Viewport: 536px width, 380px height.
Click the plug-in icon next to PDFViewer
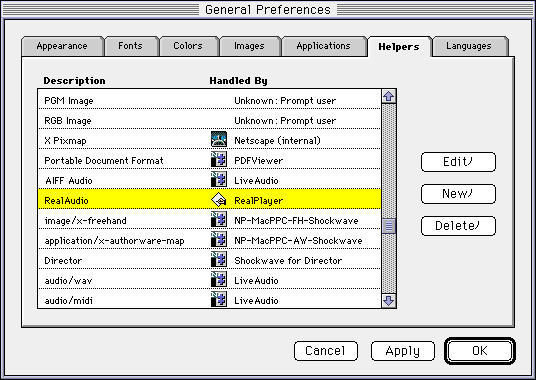tap(219, 159)
